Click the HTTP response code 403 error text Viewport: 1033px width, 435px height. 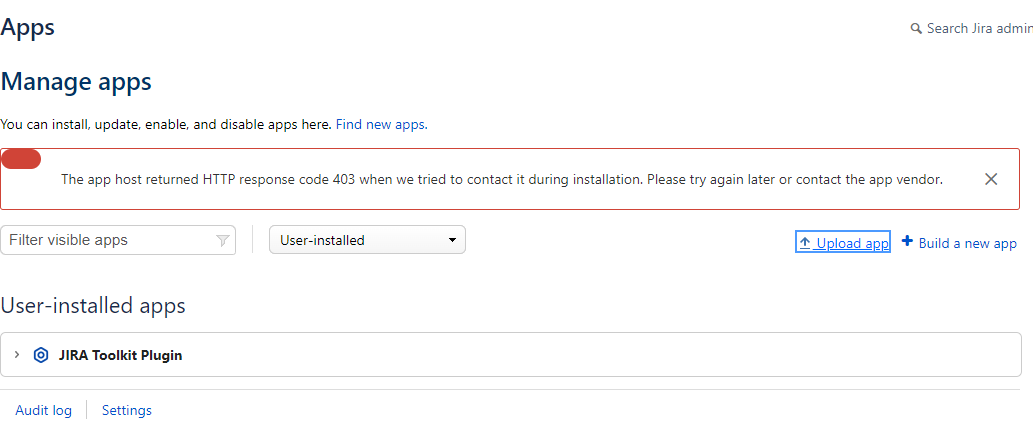[502, 179]
